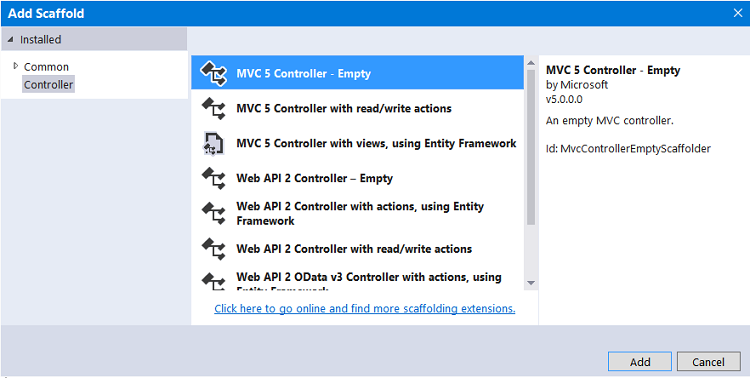Screen dimensions: 750x378
Task: Click icon for Web API 2 Controller using Entity Framework
Action: (x=213, y=213)
